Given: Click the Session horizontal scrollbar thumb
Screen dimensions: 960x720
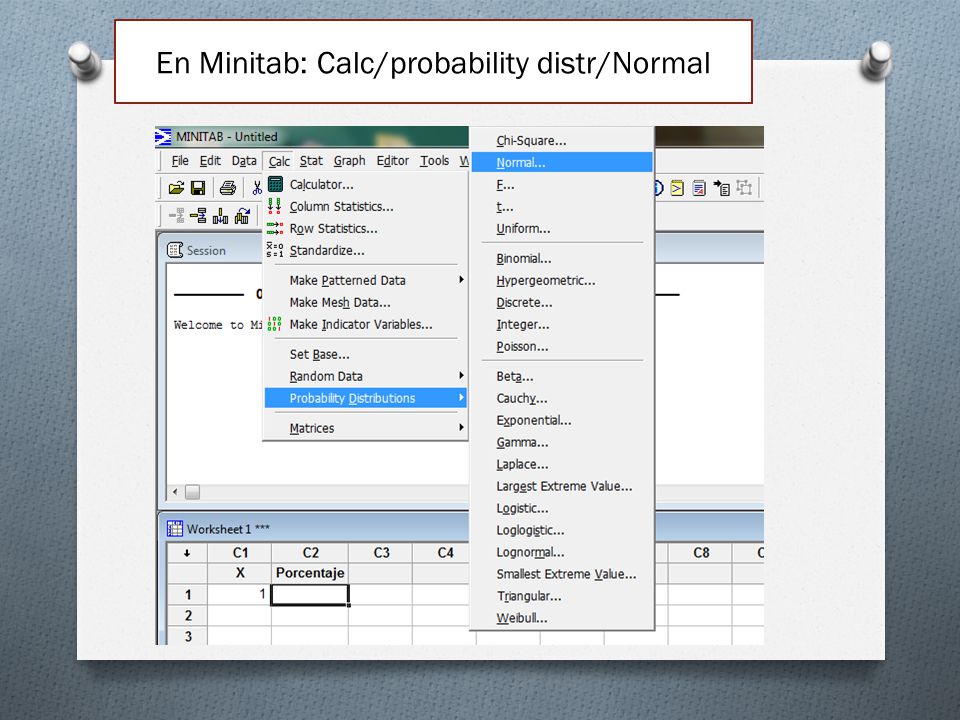Looking at the screenshot, I should [192, 492].
